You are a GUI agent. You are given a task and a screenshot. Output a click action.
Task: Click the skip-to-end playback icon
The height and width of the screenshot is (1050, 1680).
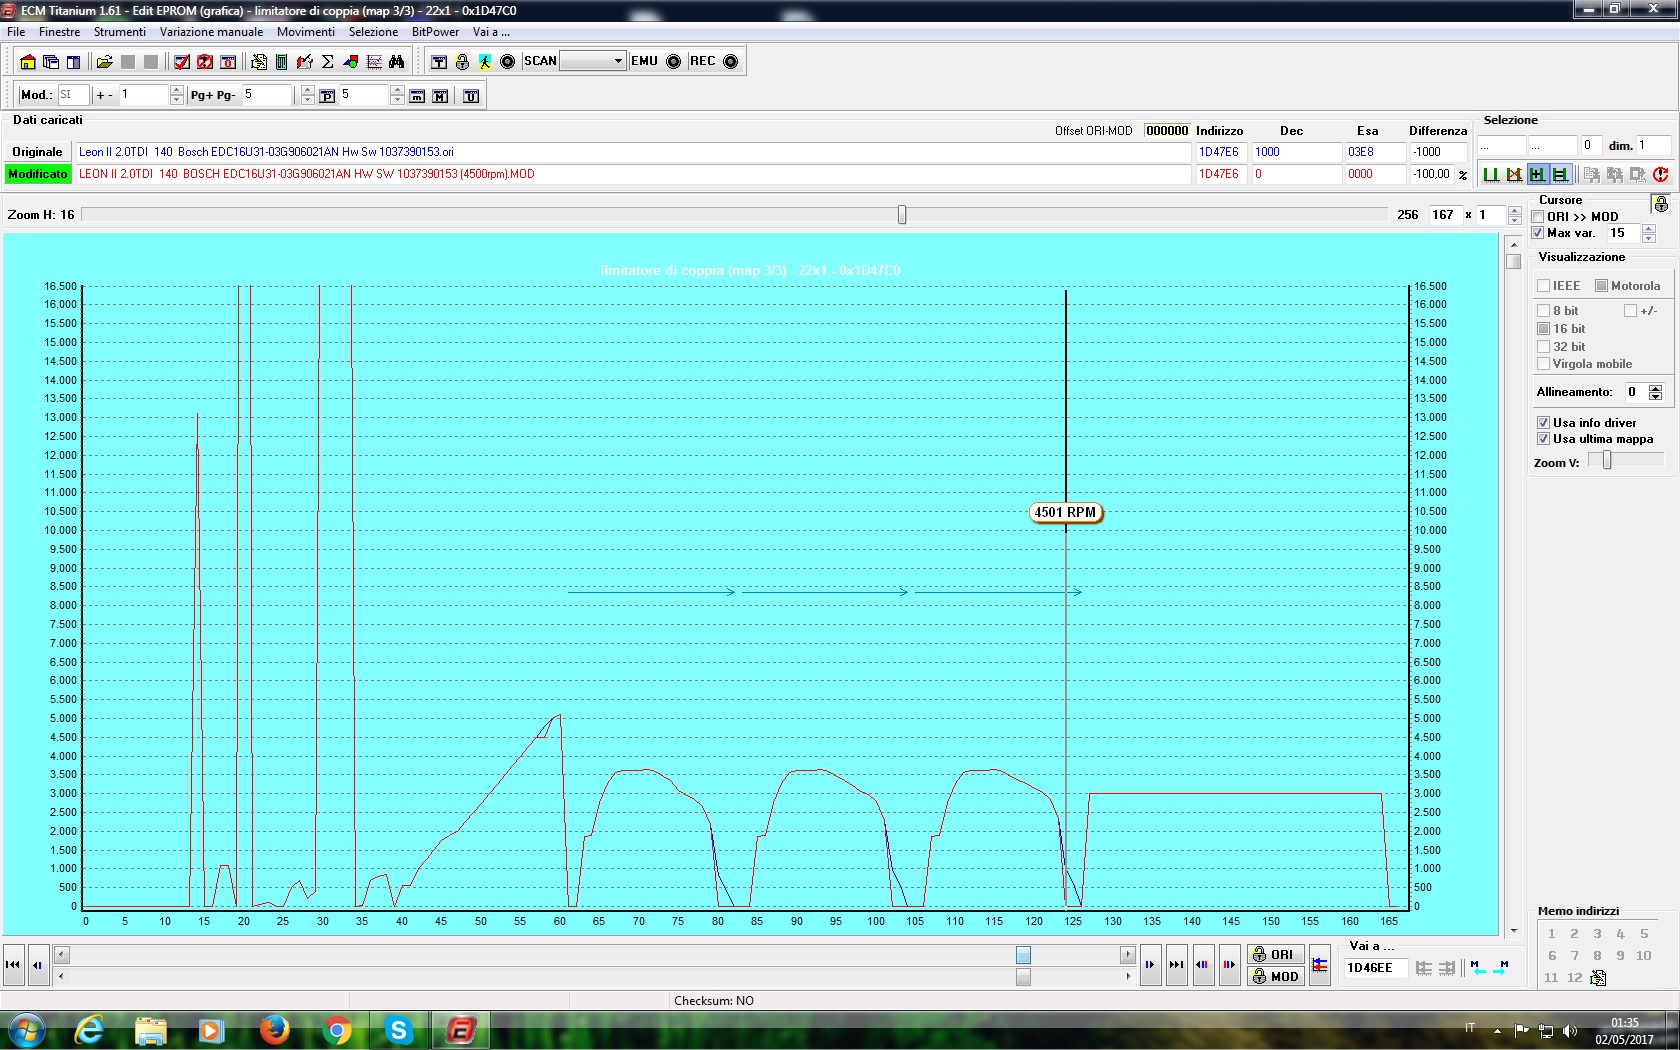[1176, 965]
